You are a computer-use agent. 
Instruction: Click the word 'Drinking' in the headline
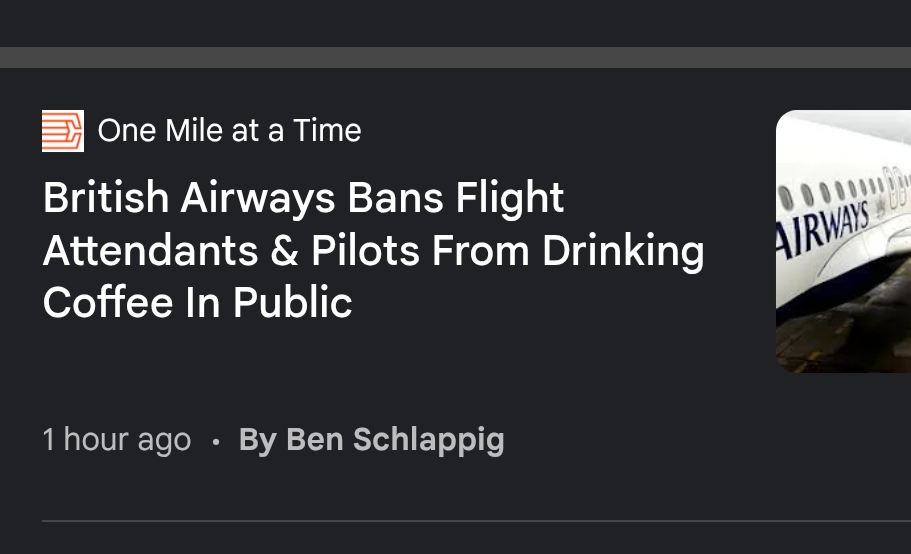click(x=623, y=251)
